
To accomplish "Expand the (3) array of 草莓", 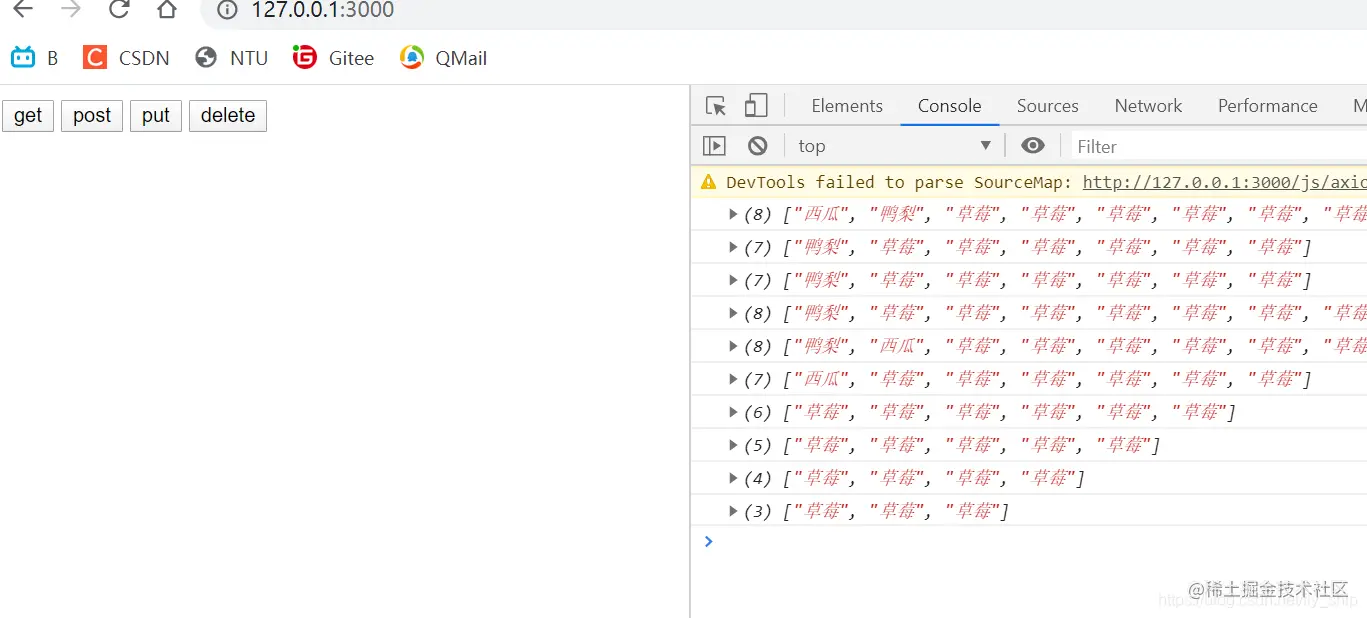I will (x=733, y=511).
